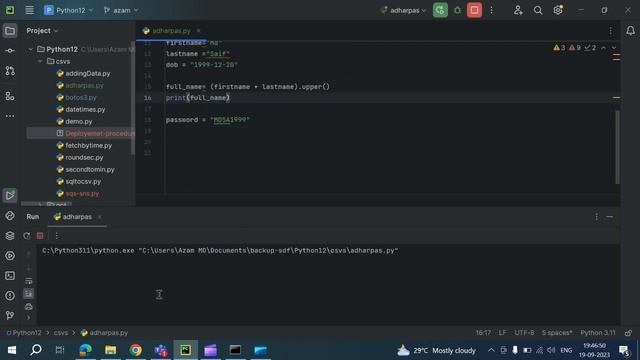Open fetchbytime.py file

pyautogui.click(x=84, y=145)
